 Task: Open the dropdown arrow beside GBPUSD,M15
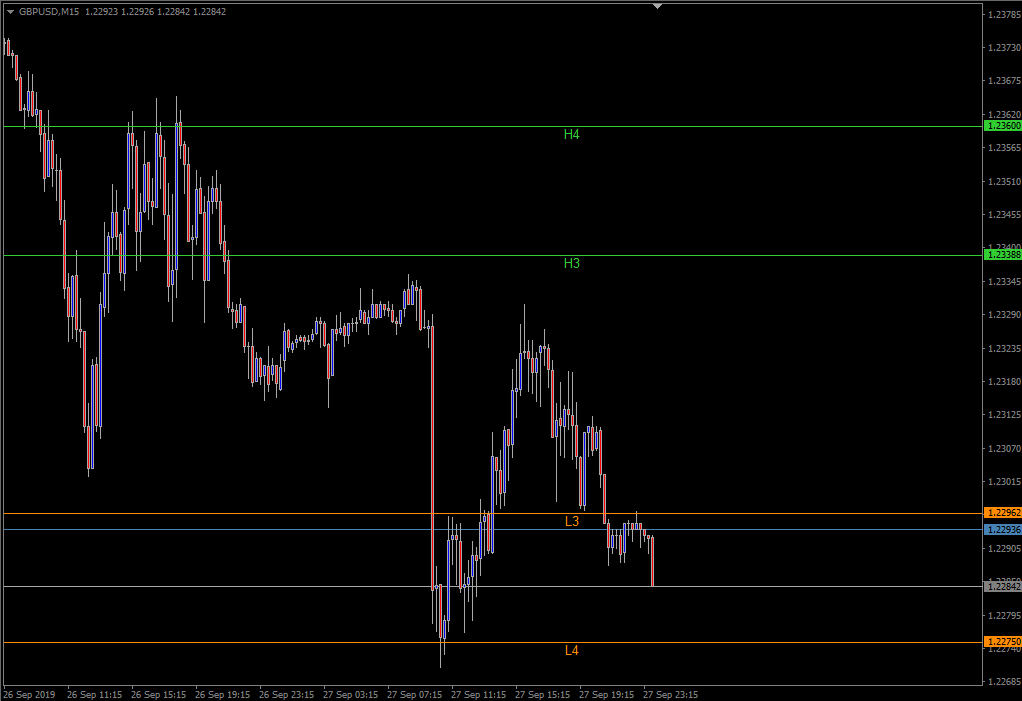tap(10, 12)
